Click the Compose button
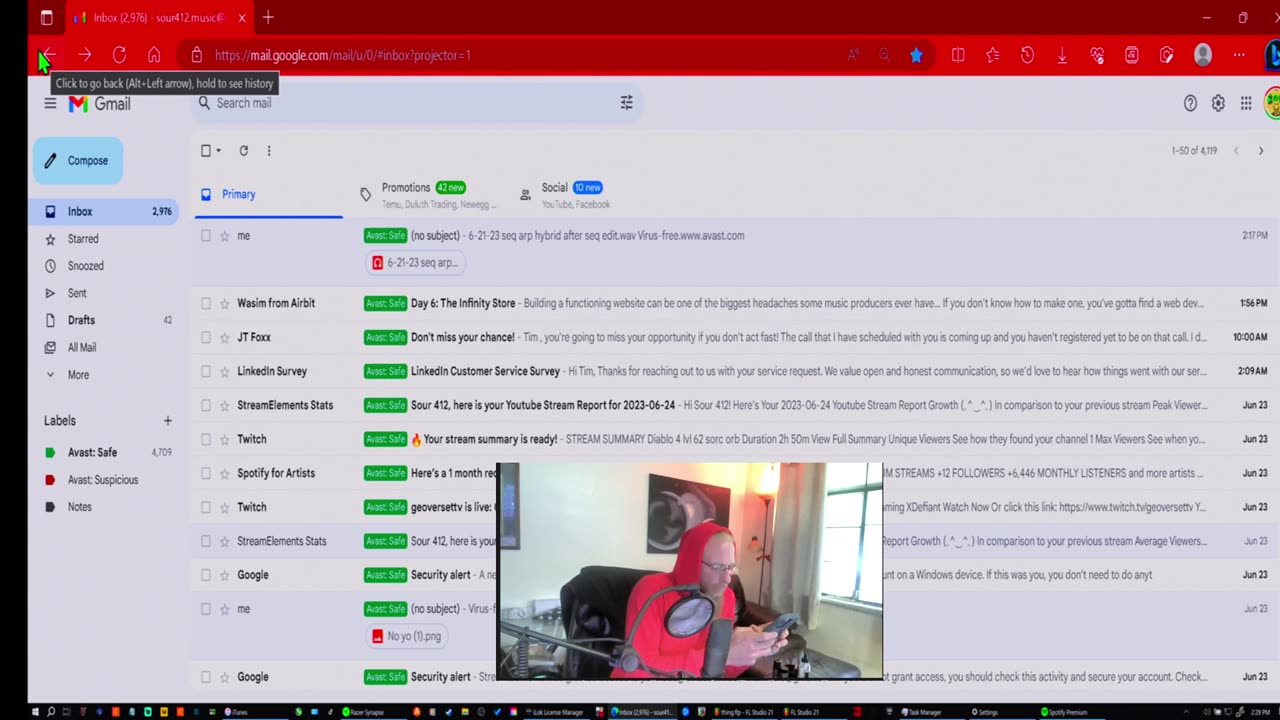Screen dimensions: 1280x720 tap(78, 161)
